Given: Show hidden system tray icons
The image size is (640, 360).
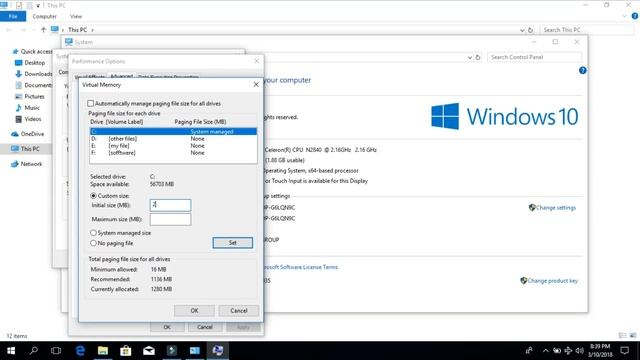Looking at the screenshot, I should click(x=545, y=351).
